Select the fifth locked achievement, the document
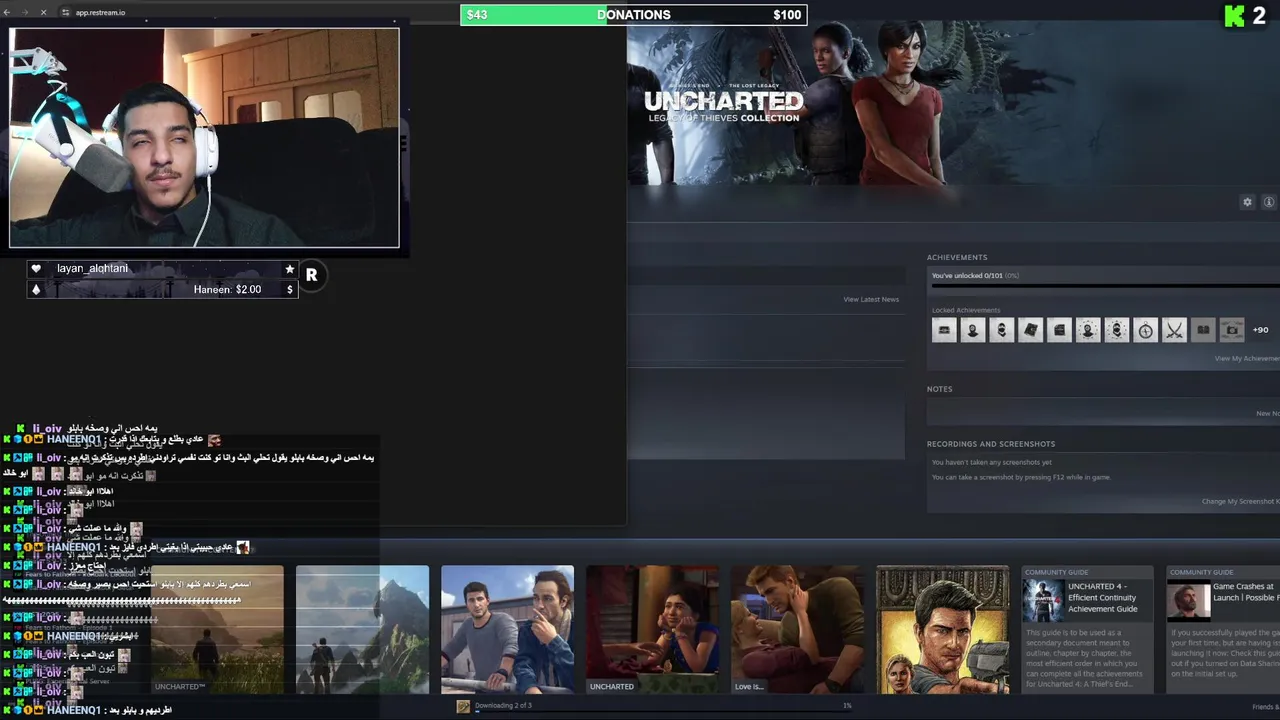This screenshot has height=720, width=1280. coord(1059,330)
